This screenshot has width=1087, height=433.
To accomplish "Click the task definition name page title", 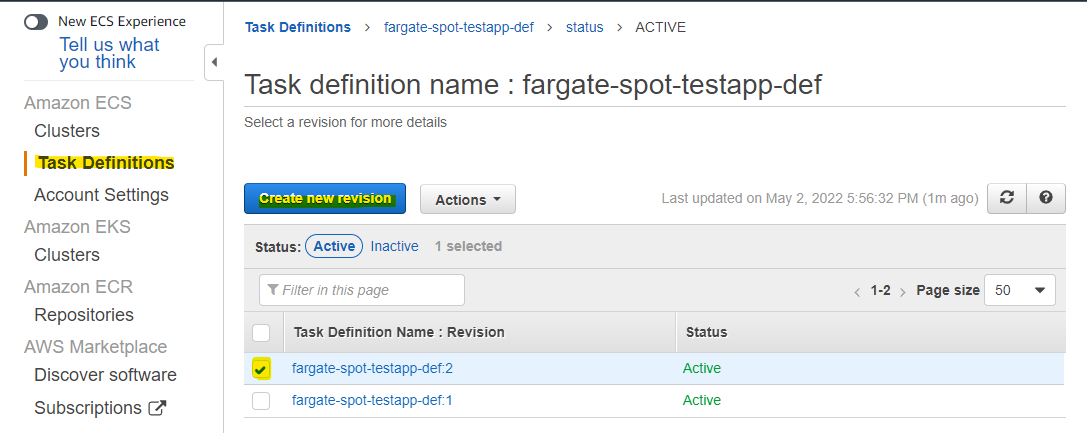I will point(533,85).
